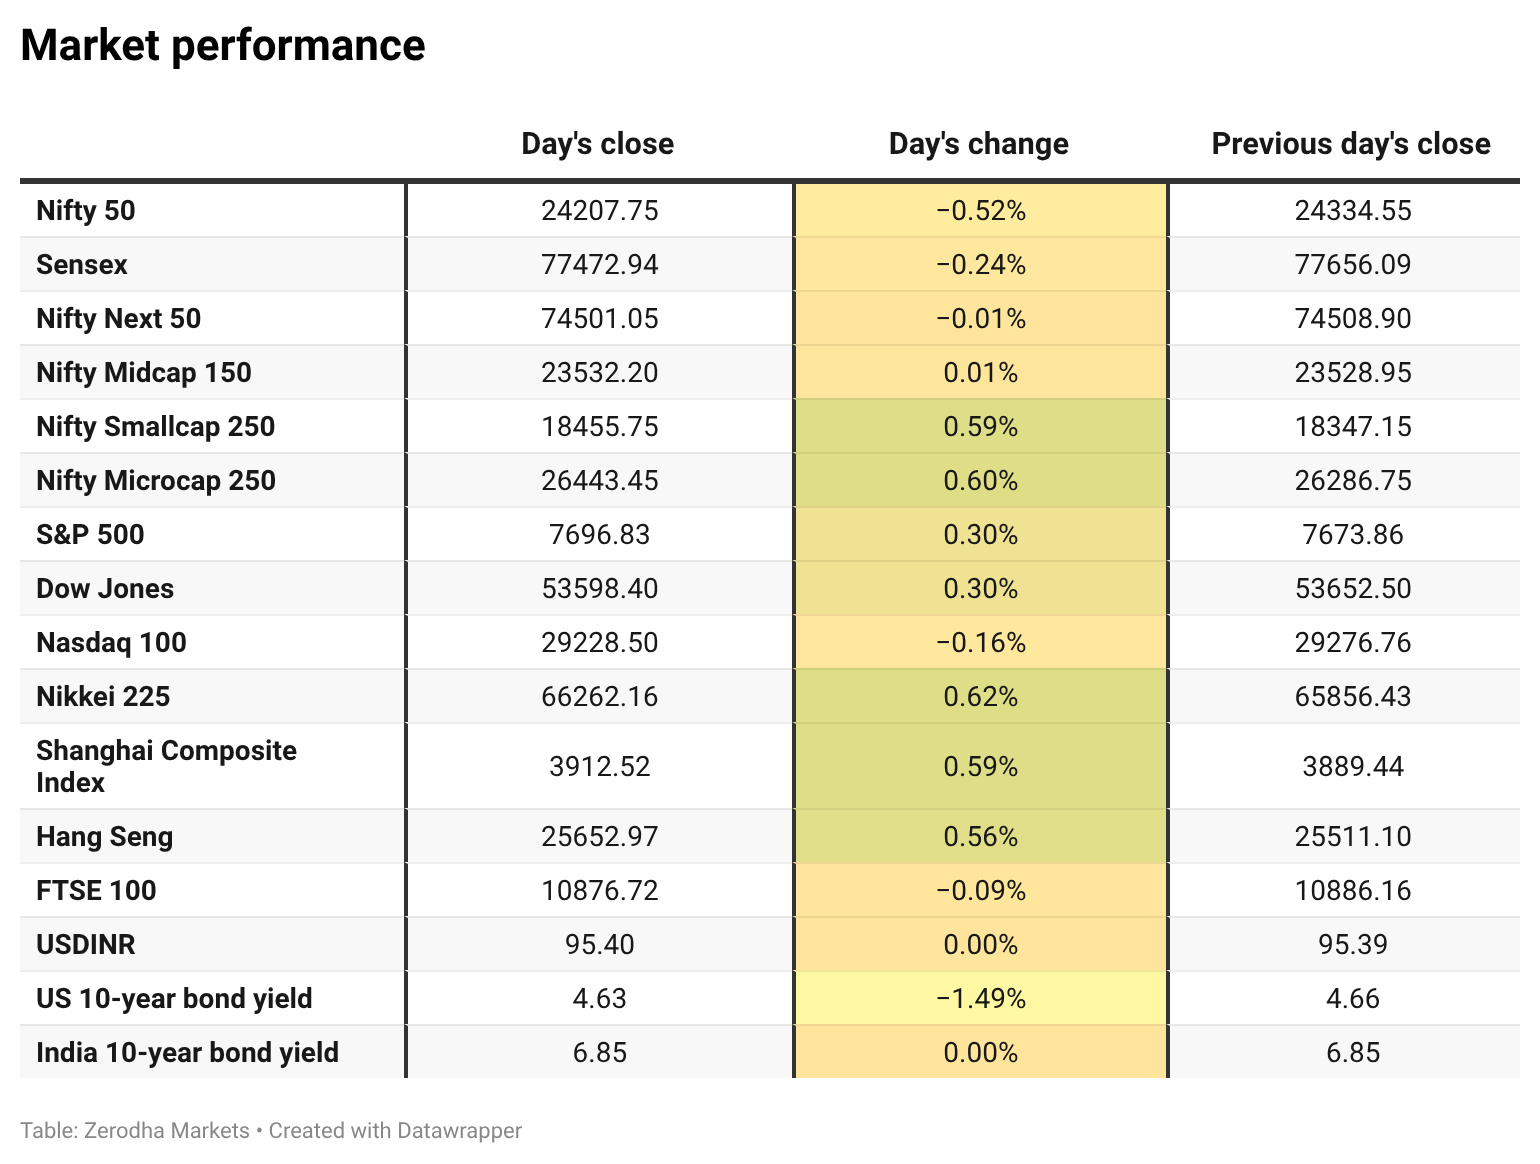
Task: Select the Sensex row label
Action: click(x=82, y=265)
